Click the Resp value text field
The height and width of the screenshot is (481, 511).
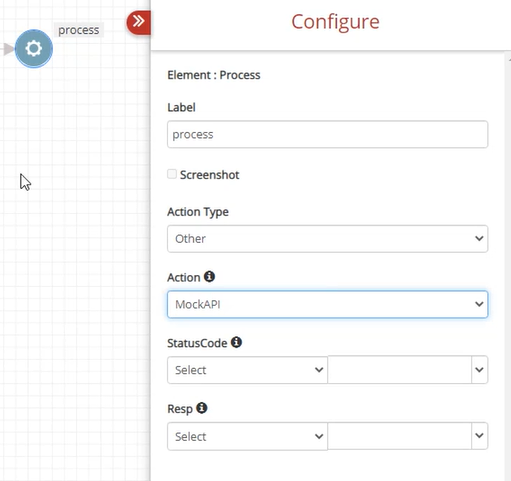tap(400, 436)
